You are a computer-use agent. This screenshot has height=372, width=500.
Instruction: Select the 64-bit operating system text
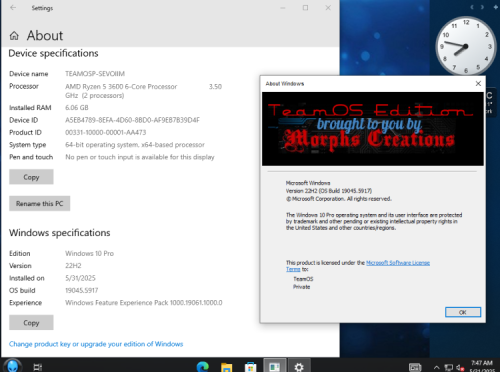coord(135,145)
